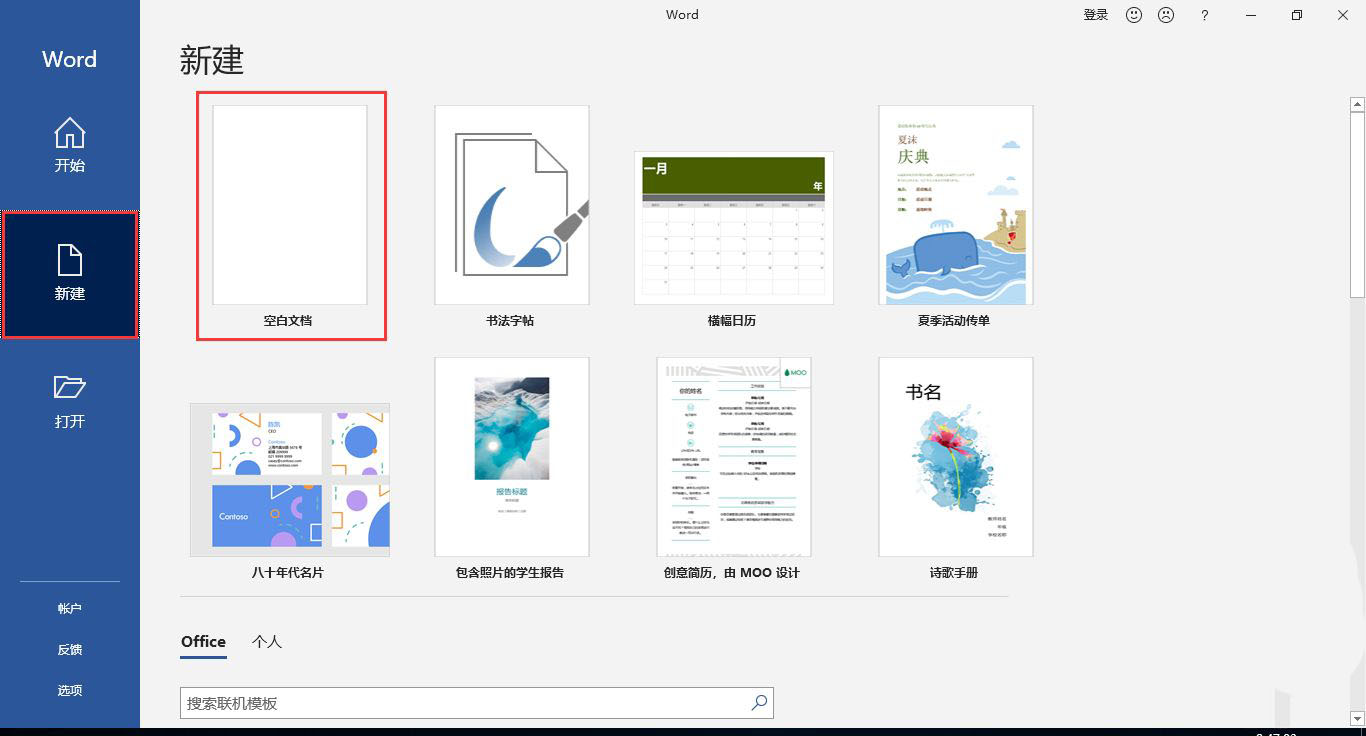Open the 书法字帖 template
The image size is (1366, 736).
click(x=512, y=204)
